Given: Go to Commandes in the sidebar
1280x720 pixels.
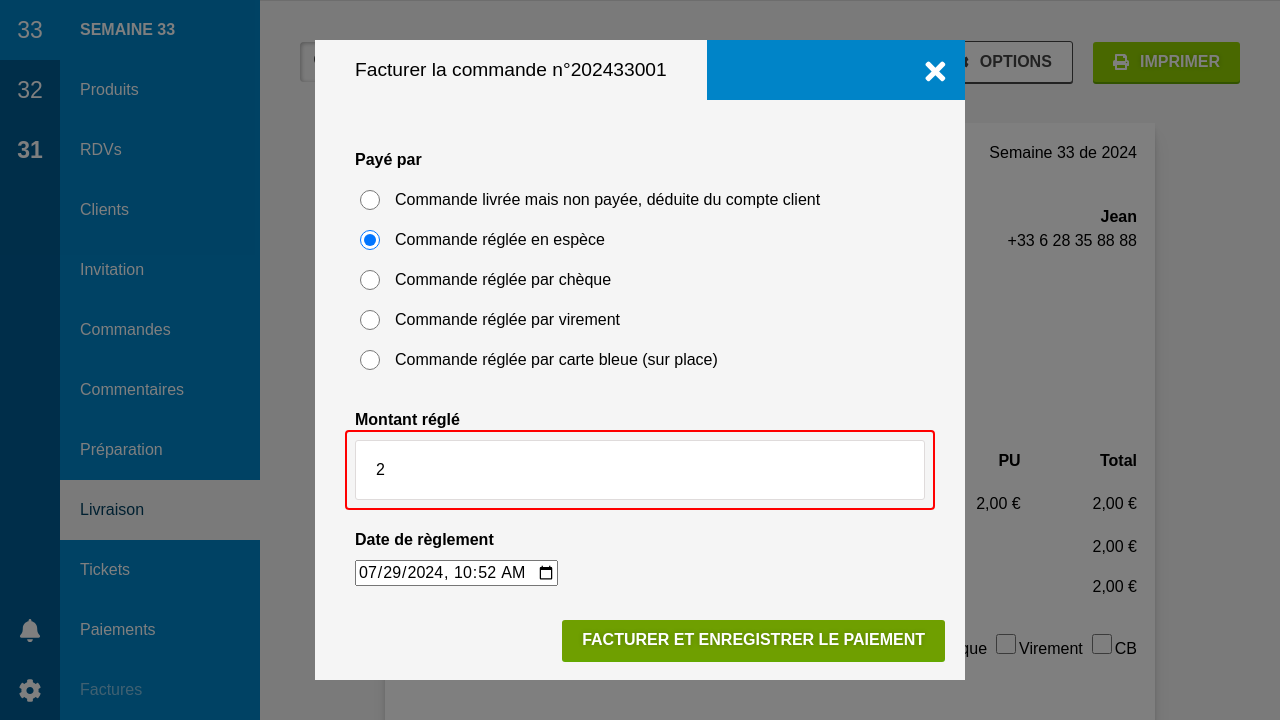Looking at the screenshot, I should coord(125,330).
